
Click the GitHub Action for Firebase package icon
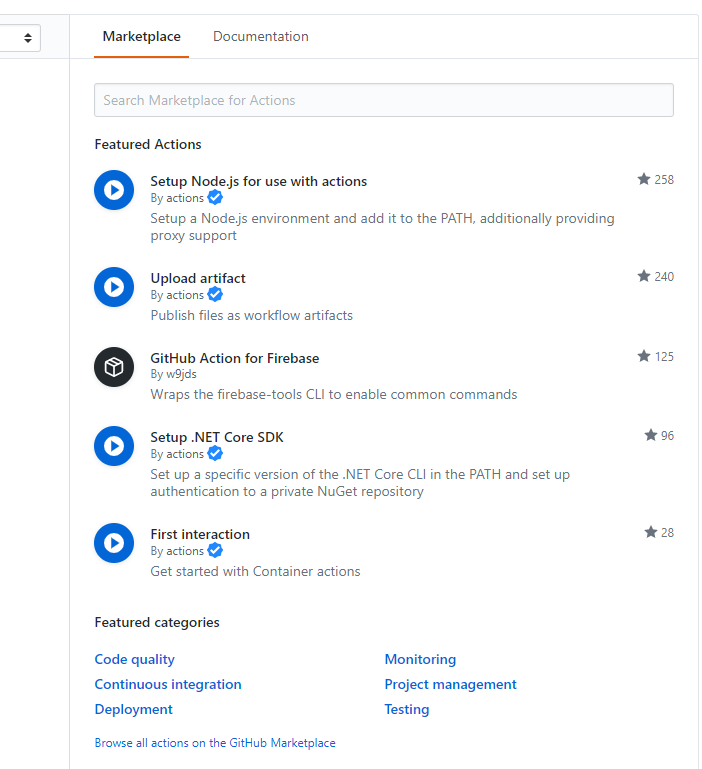click(114, 367)
